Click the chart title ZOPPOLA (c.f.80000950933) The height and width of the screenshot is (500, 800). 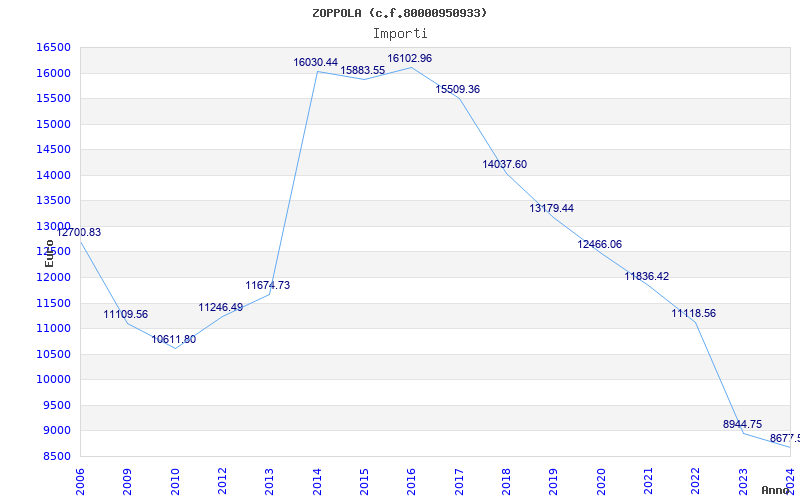tap(399, 13)
